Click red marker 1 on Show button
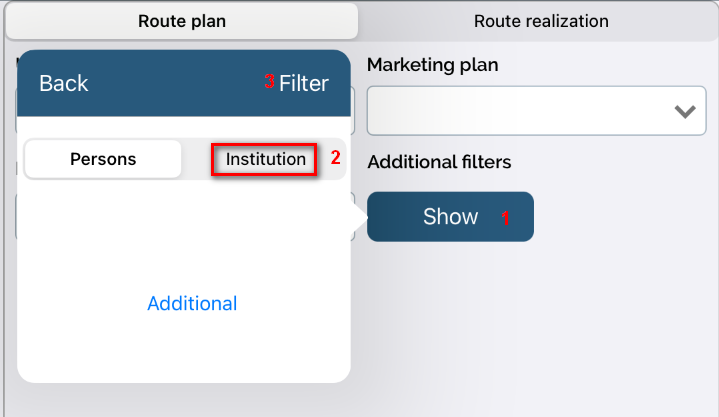Screen dimensions: 719x417 pyautogui.click(x=505, y=219)
